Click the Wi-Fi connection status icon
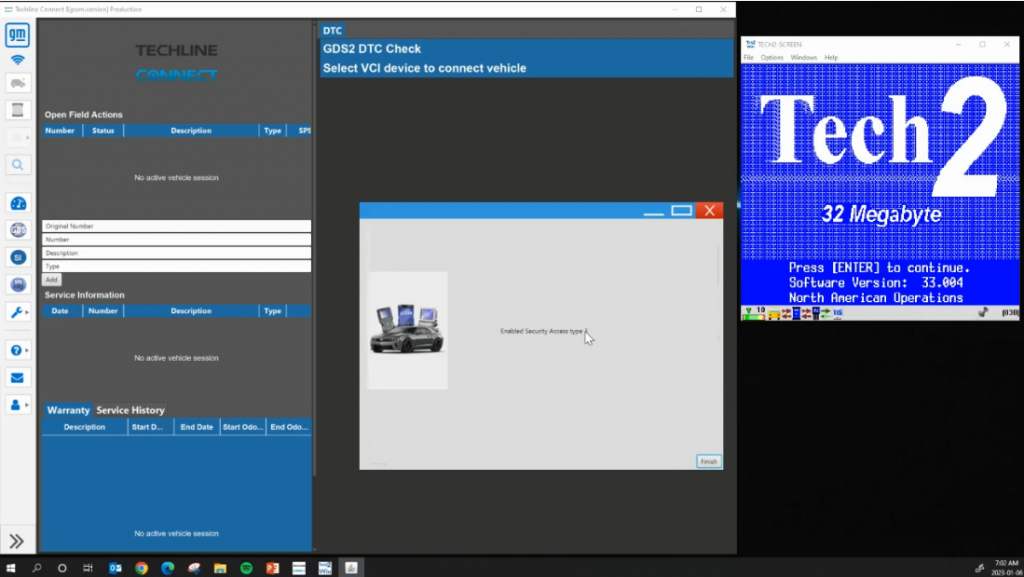Viewport: 1024px width, 577px height. [18, 60]
